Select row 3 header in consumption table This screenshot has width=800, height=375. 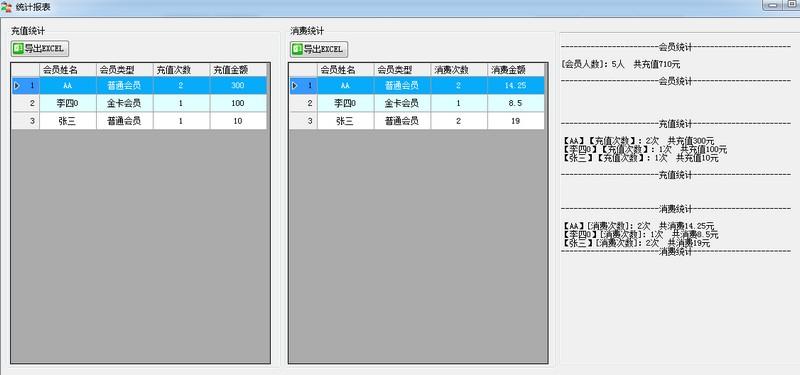coord(304,121)
